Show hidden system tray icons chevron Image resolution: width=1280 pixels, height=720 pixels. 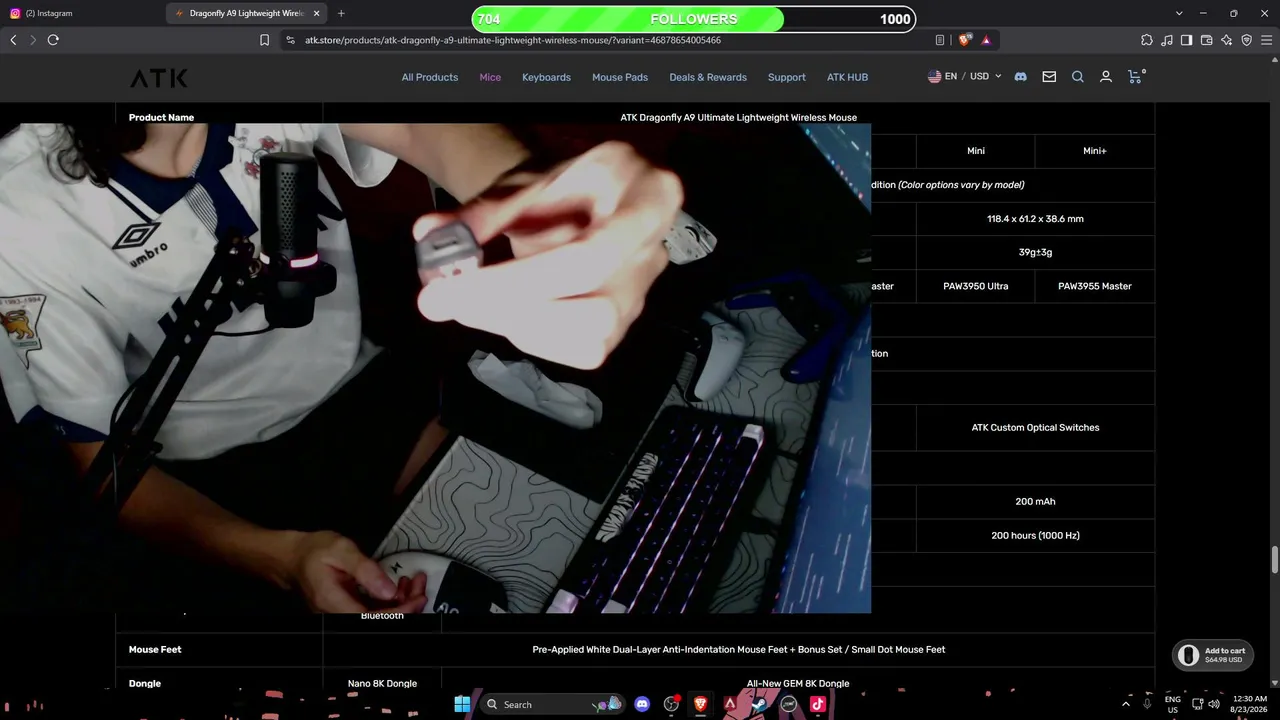pos(1126,704)
